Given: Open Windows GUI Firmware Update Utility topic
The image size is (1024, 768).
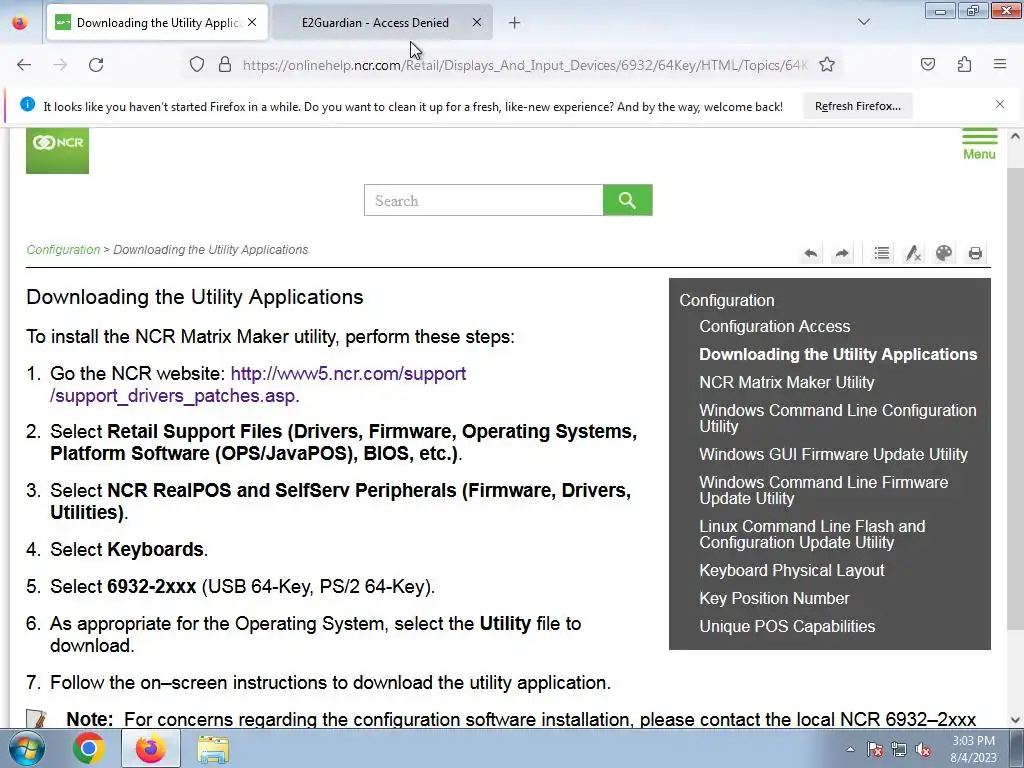Looking at the screenshot, I should coord(833,455).
